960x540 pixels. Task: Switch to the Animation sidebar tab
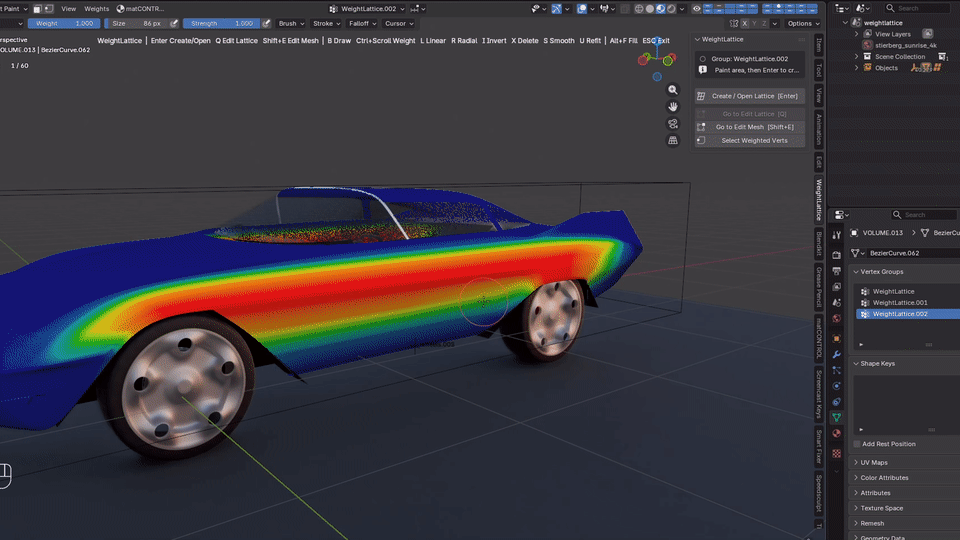coord(819,129)
